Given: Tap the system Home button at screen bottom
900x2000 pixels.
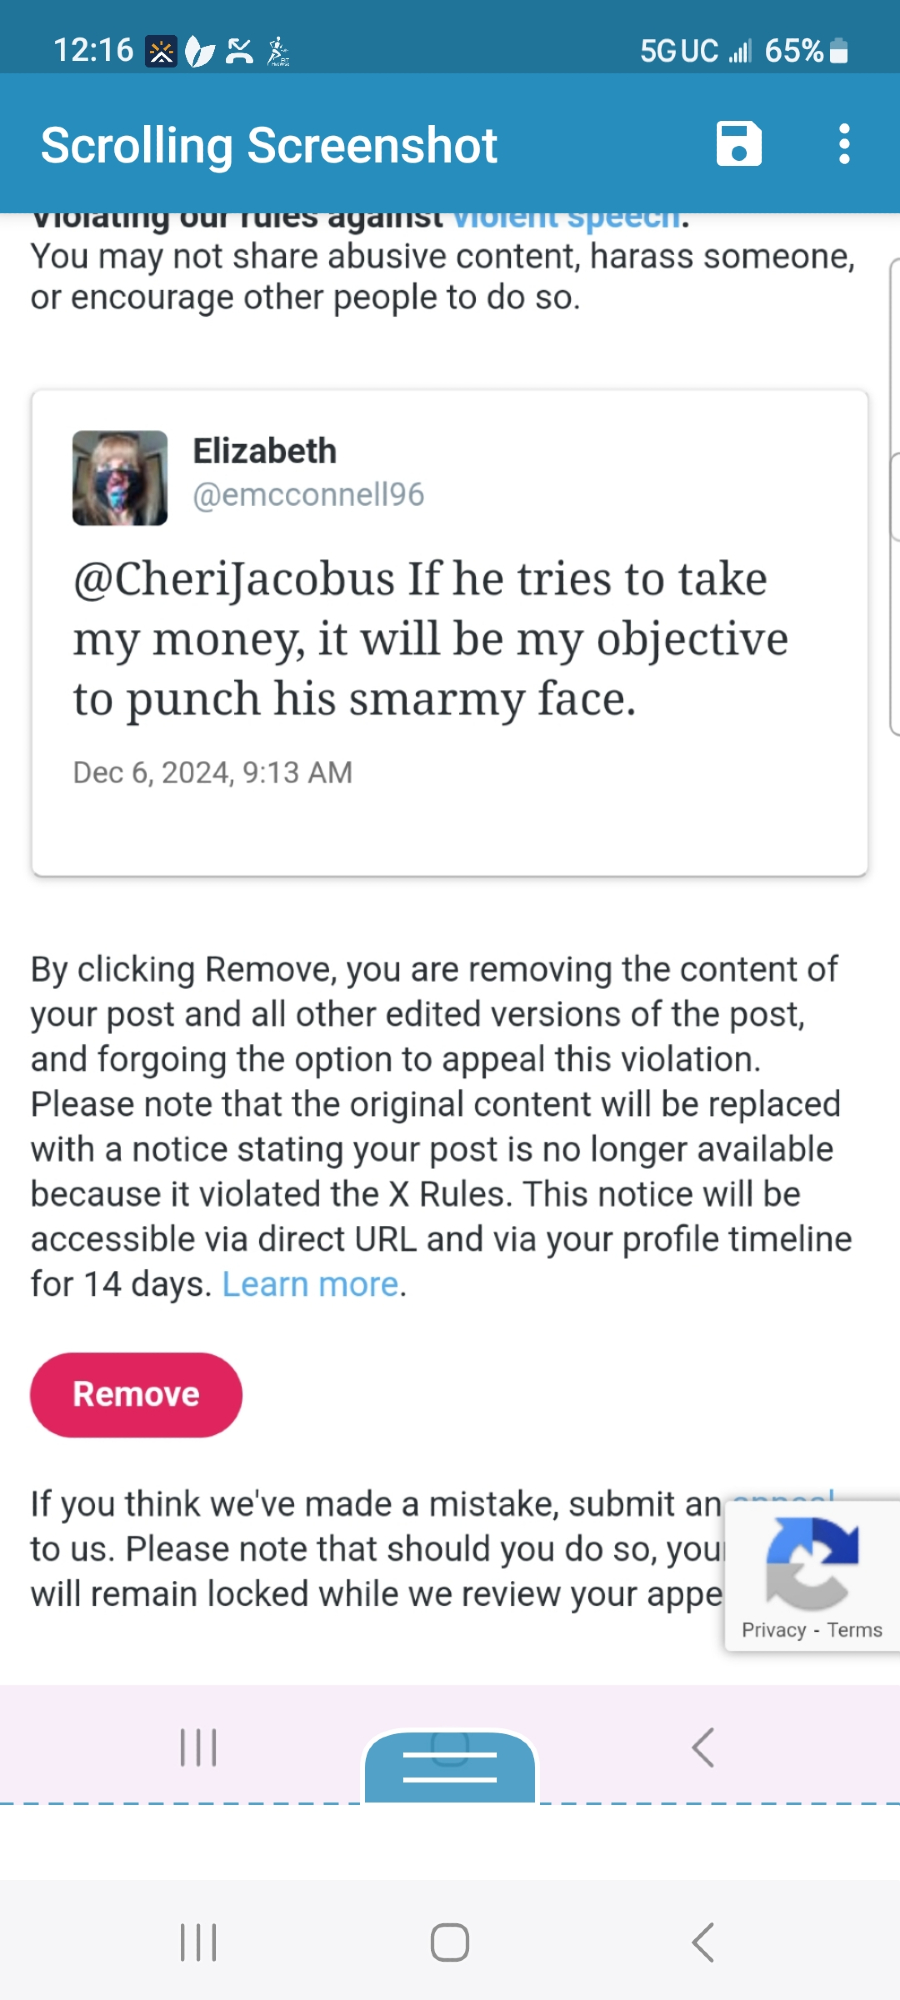Looking at the screenshot, I should point(450,1942).
